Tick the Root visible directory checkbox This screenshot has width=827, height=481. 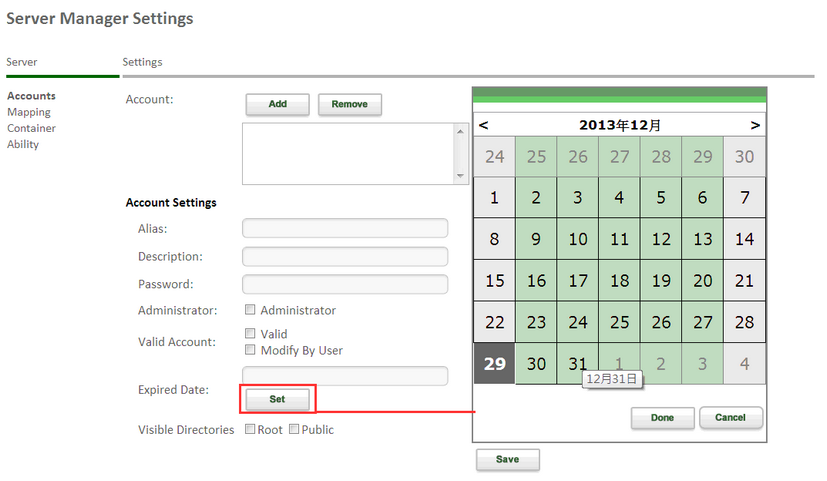251,430
